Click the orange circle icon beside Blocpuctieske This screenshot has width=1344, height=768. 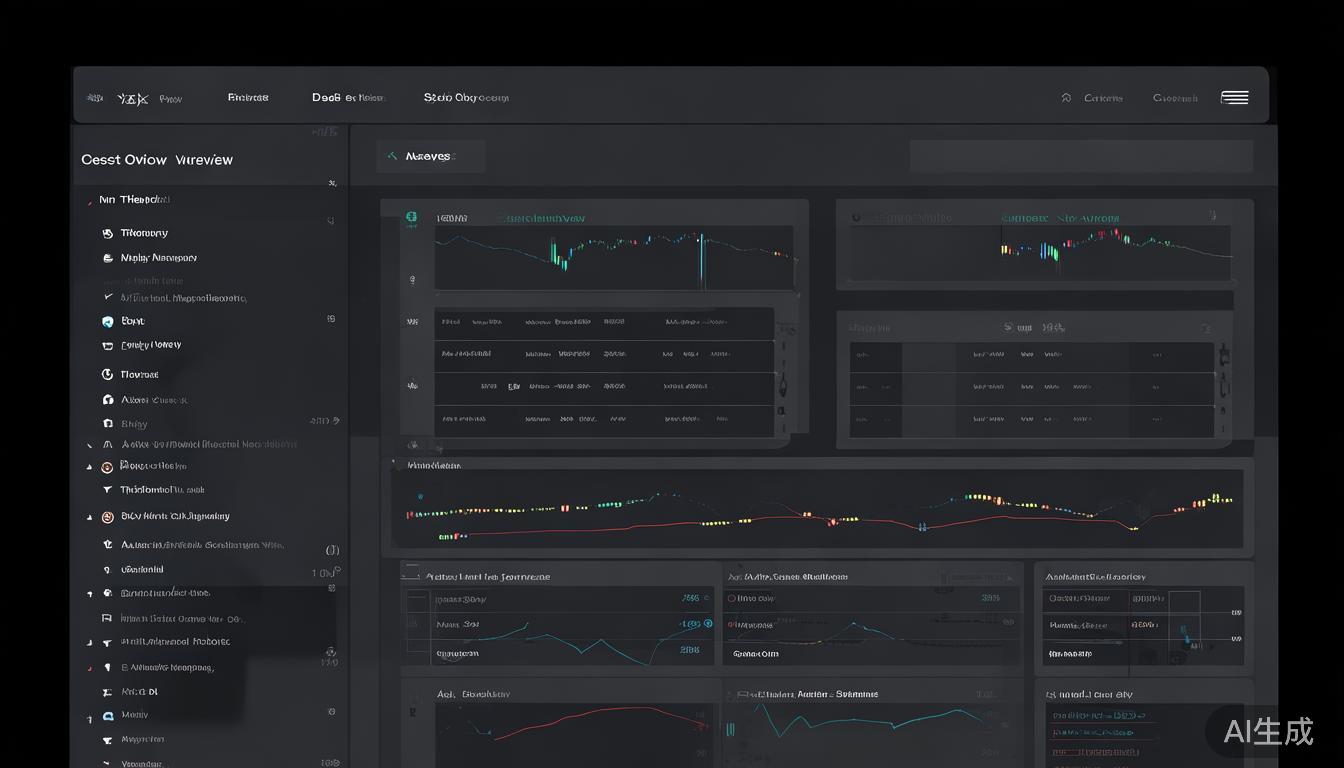click(107, 466)
